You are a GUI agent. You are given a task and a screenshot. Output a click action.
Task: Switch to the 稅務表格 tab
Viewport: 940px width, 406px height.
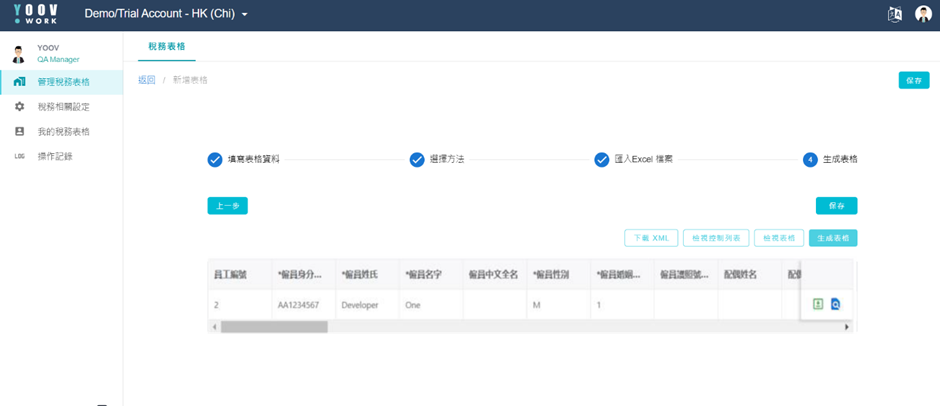pyautogui.click(x=167, y=46)
